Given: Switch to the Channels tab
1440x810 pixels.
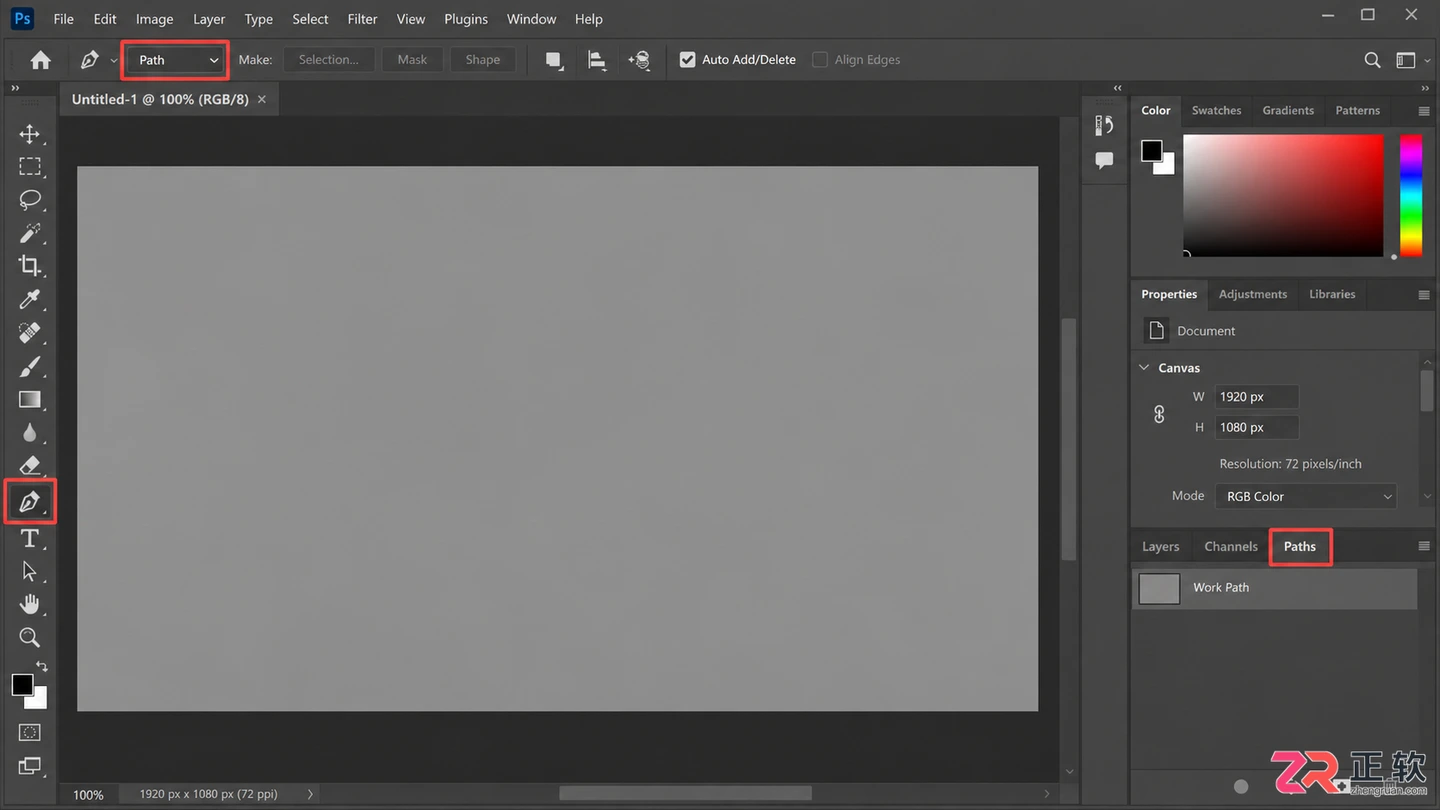Looking at the screenshot, I should pyautogui.click(x=1231, y=547).
